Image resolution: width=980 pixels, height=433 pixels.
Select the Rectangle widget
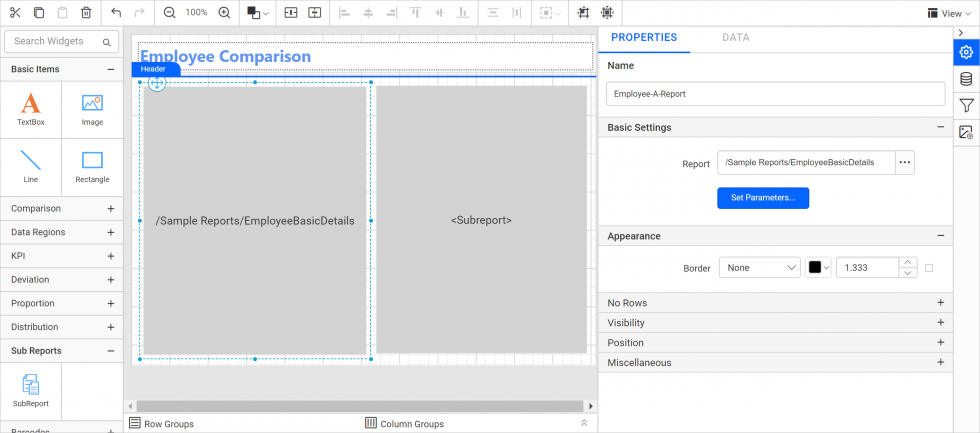pyautogui.click(x=92, y=167)
